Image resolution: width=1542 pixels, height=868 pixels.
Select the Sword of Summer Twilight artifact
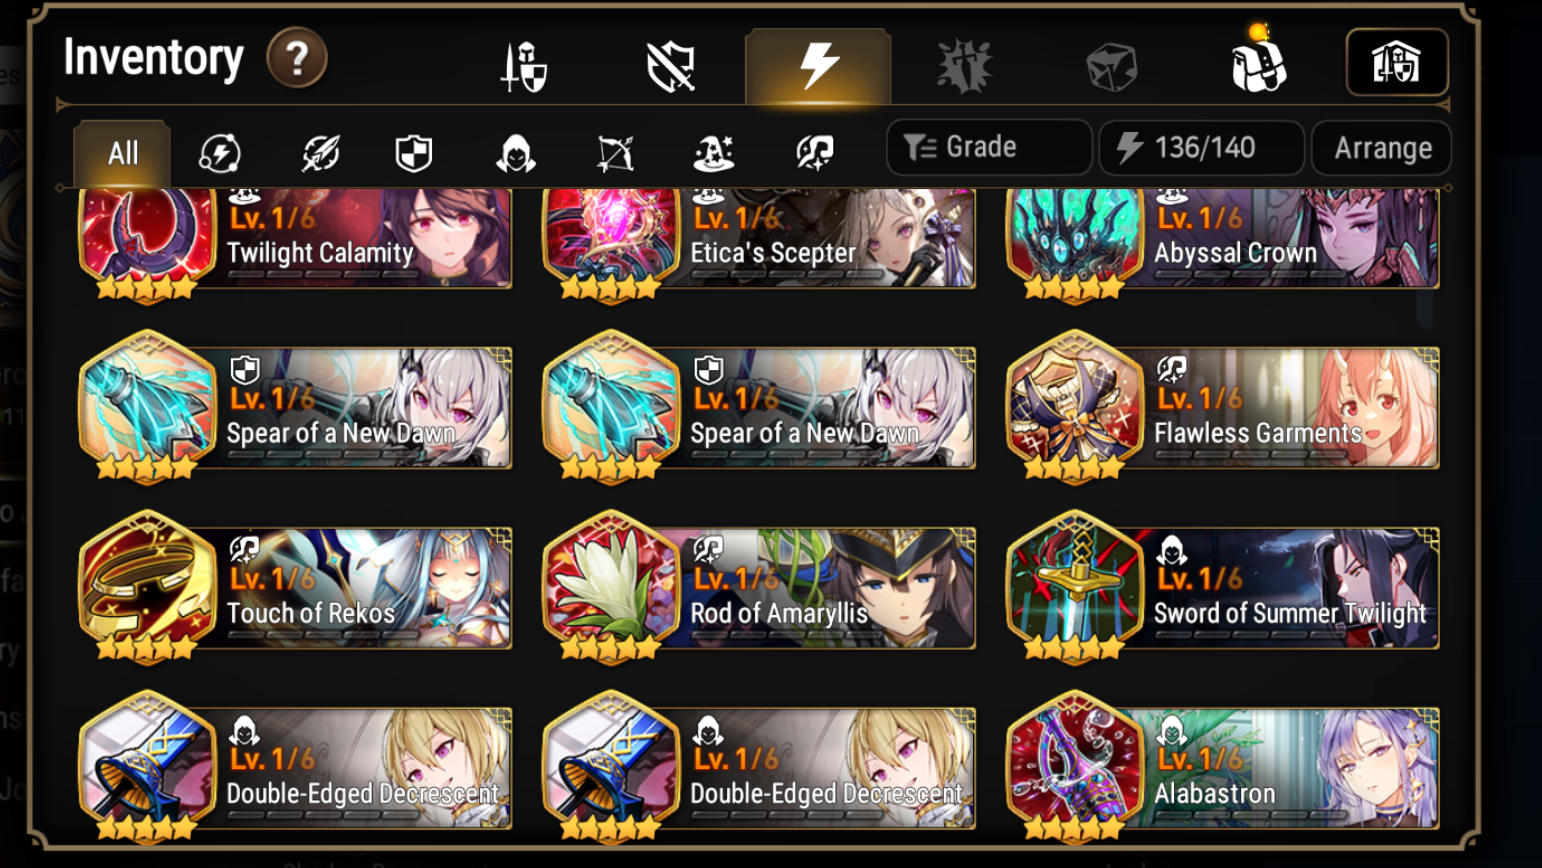(x=1223, y=588)
